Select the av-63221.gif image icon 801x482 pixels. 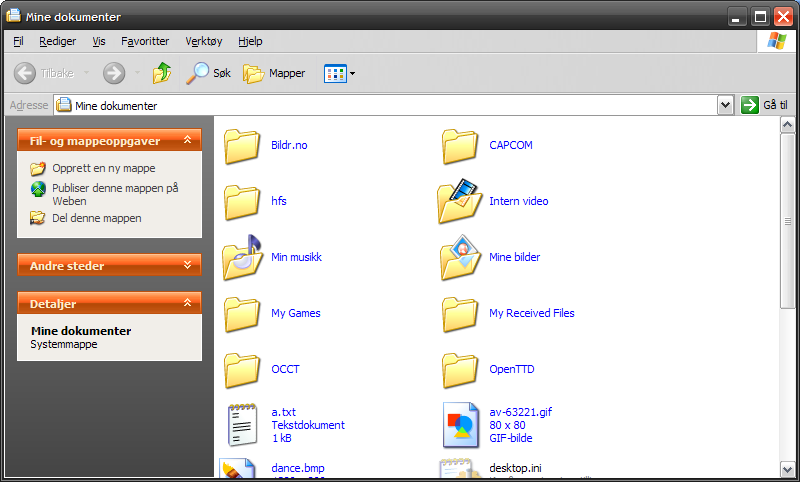coord(461,425)
